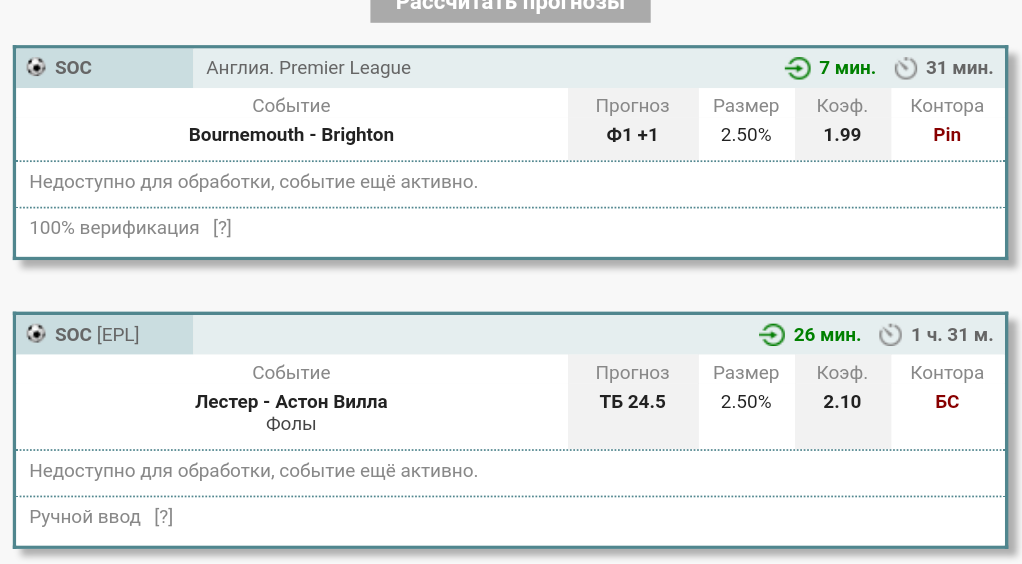This screenshot has height=564, width=1022.
Task: Click the Pin bookmaker link
Action: [x=946, y=135]
